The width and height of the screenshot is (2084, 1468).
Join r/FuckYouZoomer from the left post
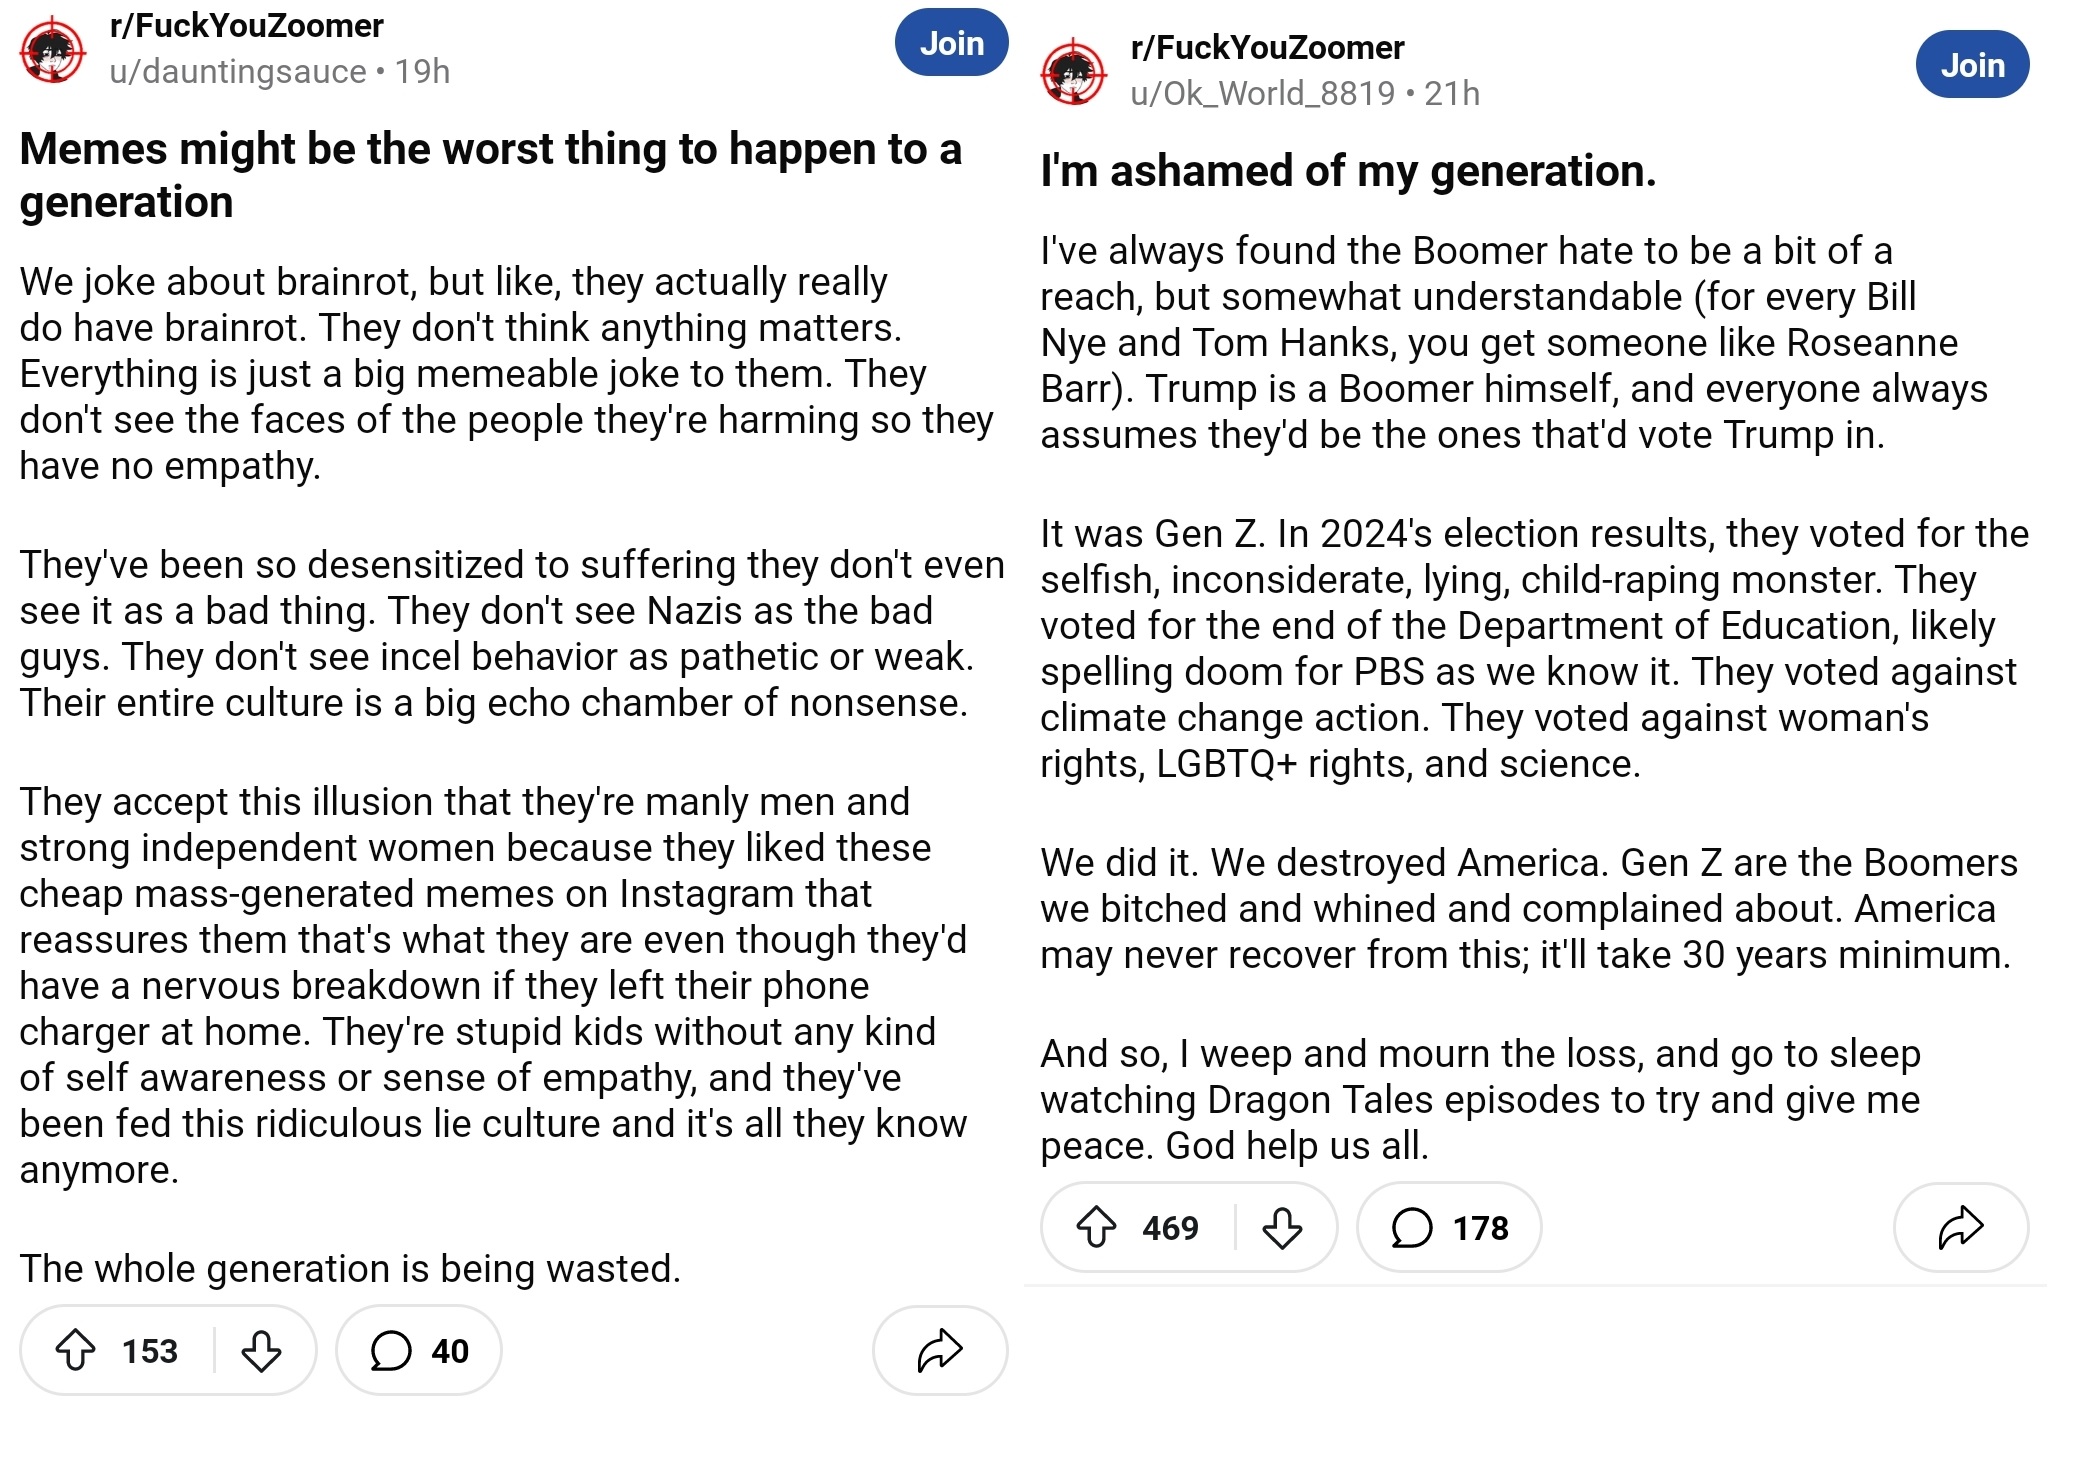(x=951, y=43)
